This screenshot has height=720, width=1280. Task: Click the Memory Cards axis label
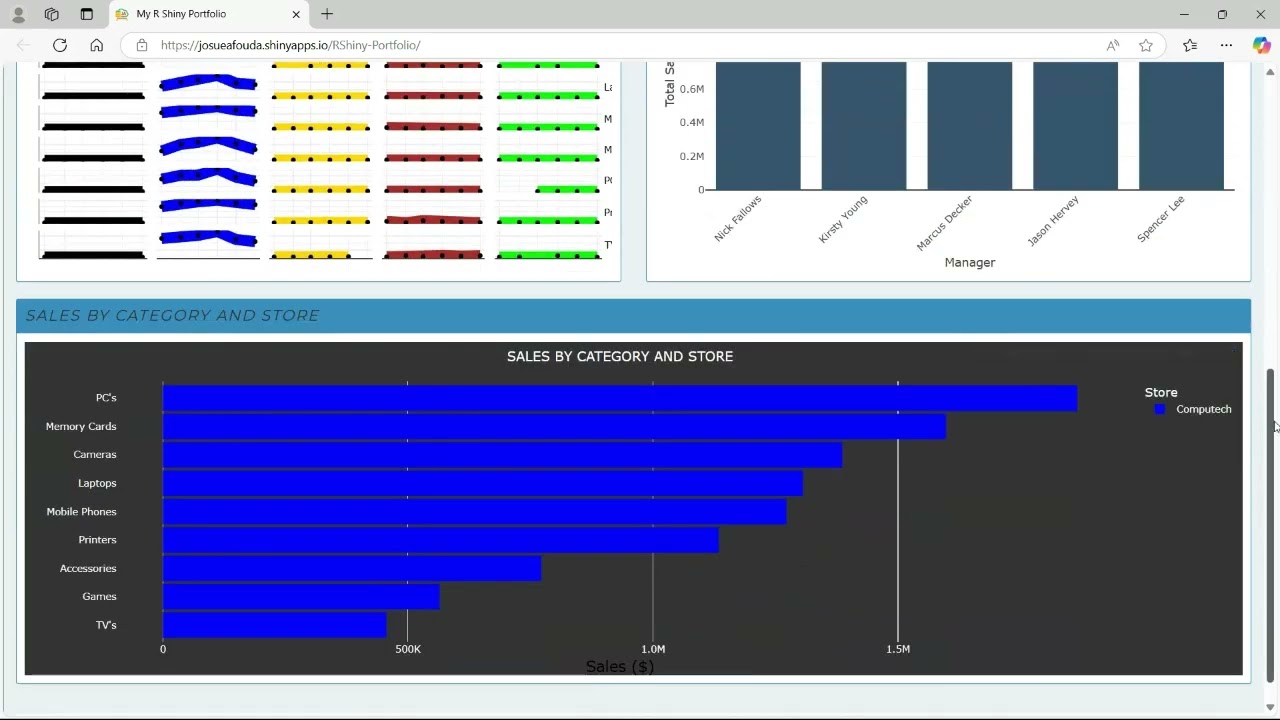pos(81,426)
